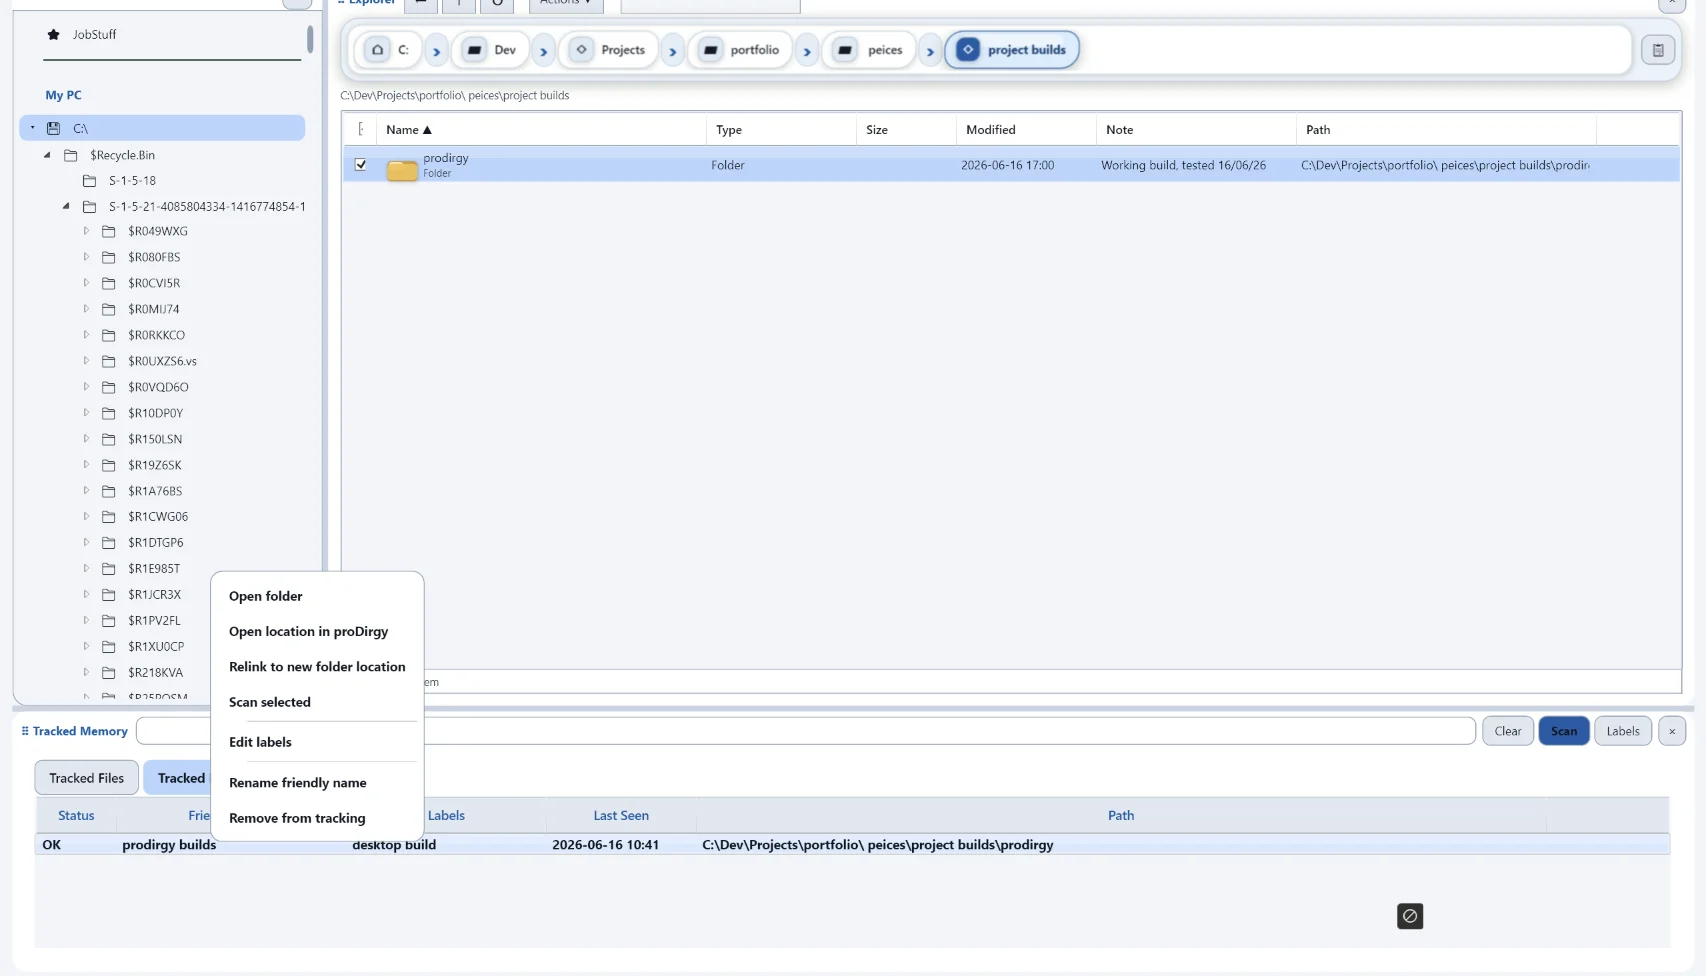The width and height of the screenshot is (1706, 976).
Task: Collapse the $Recycle.Bin tree node
Action: tap(47, 155)
